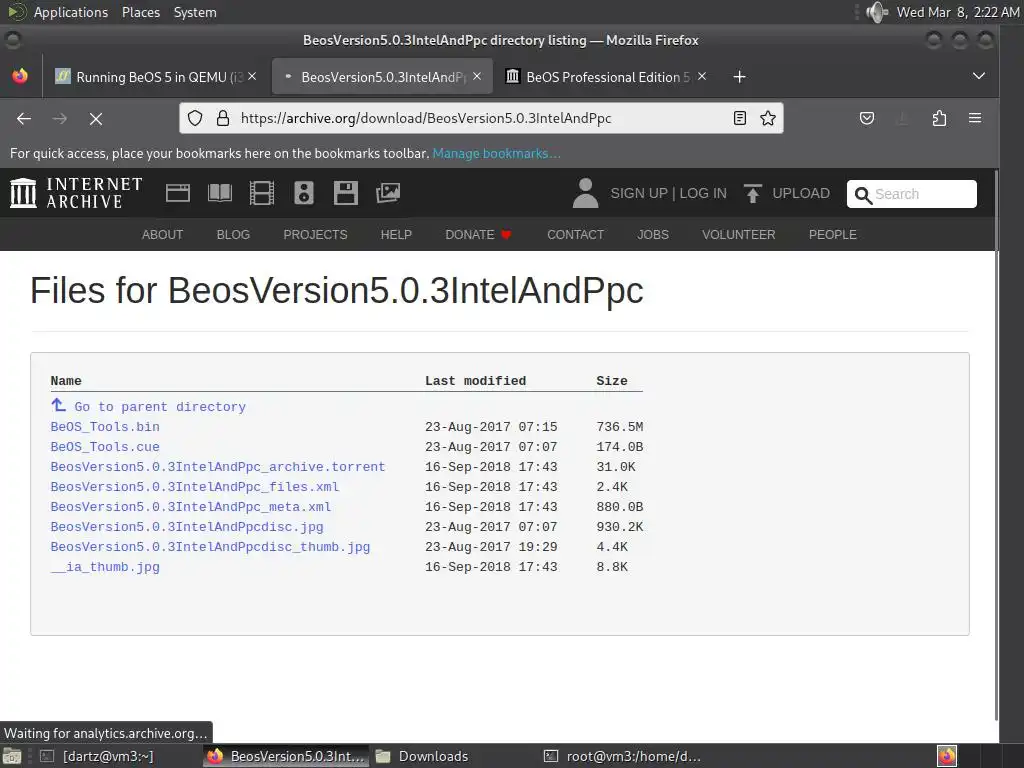This screenshot has height=768, width=1024.
Task: Click the VOLUNTEER navigation link
Action: [739, 234]
